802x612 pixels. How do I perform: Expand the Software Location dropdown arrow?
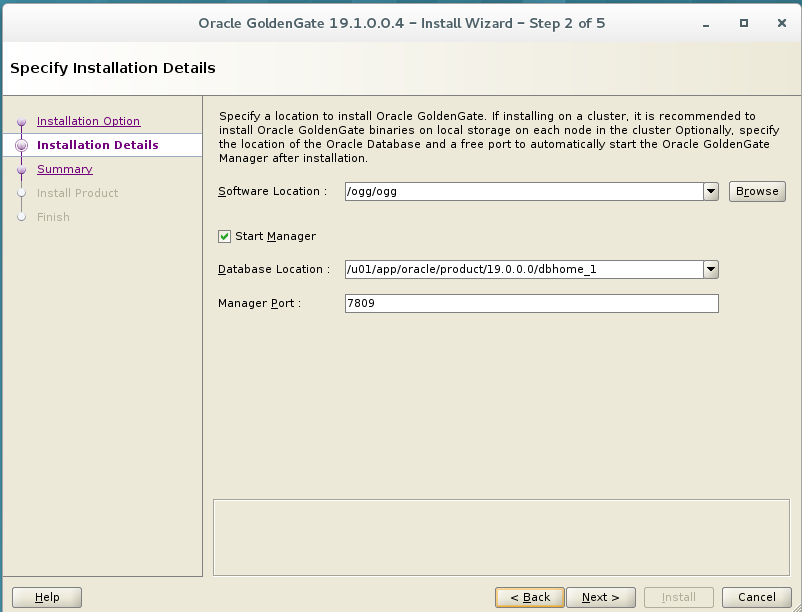711,192
